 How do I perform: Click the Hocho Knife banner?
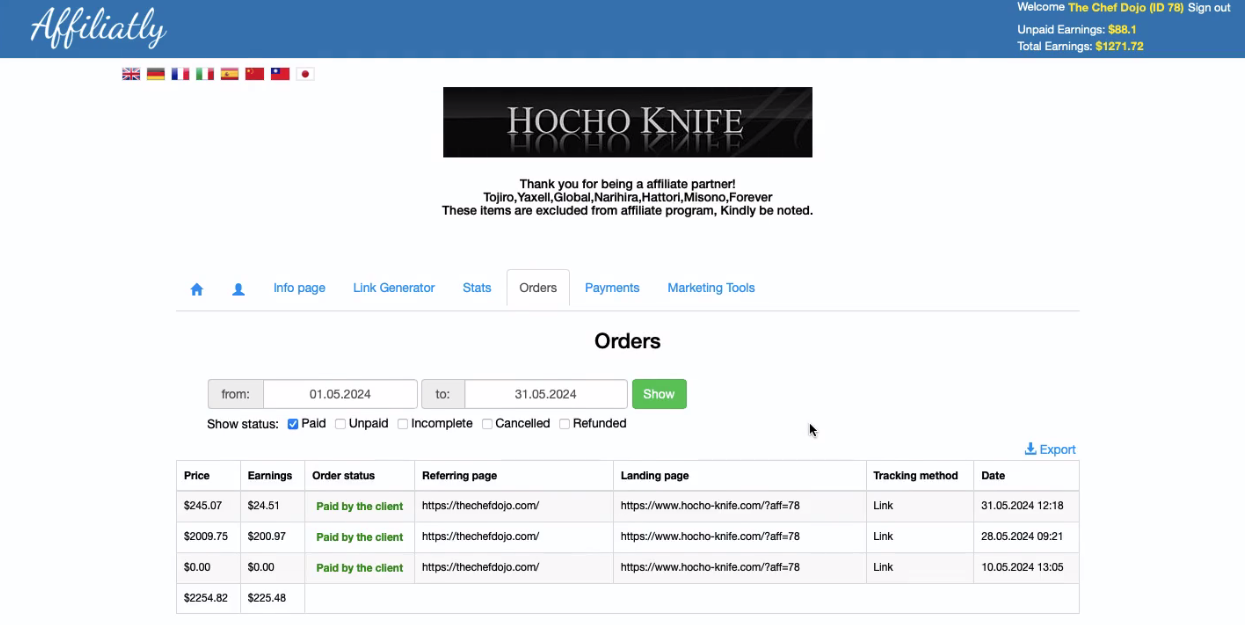[x=628, y=122]
